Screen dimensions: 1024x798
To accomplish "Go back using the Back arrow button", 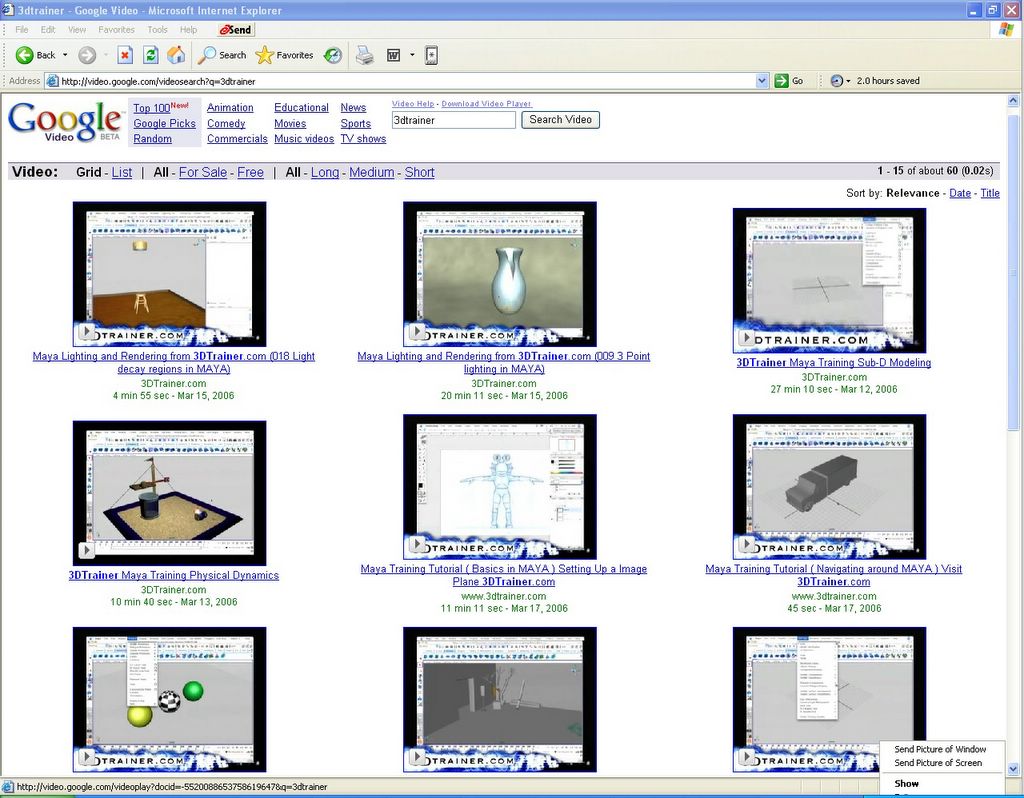I will [36, 56].
